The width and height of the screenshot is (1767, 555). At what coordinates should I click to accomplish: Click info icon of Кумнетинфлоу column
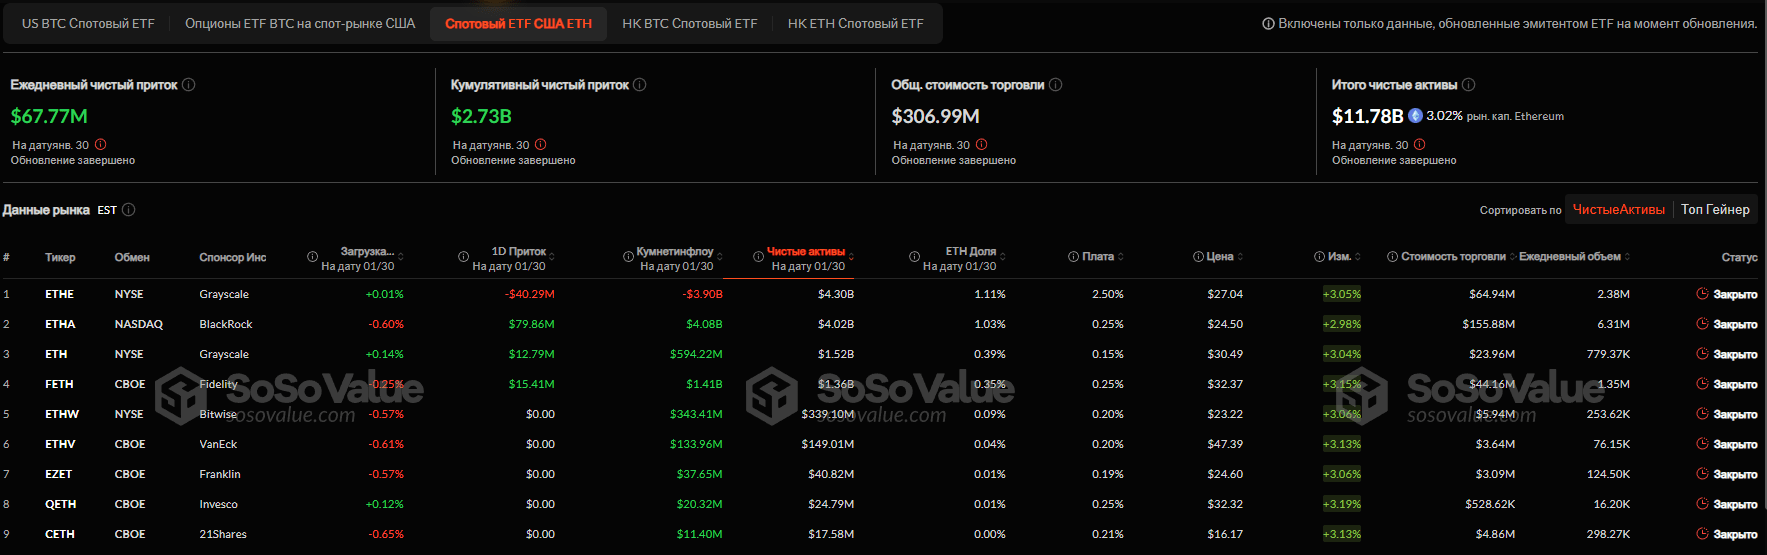point(629,257)
